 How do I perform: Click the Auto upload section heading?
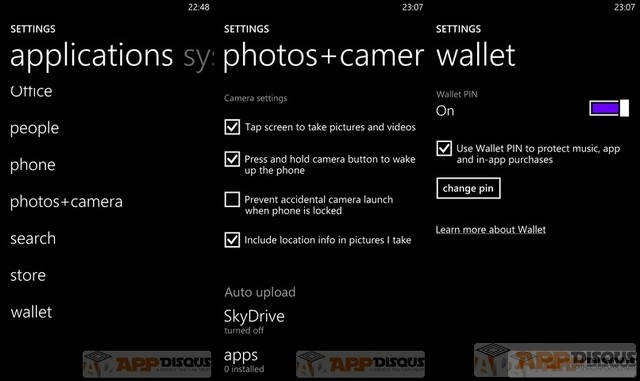tap(260, 292)
